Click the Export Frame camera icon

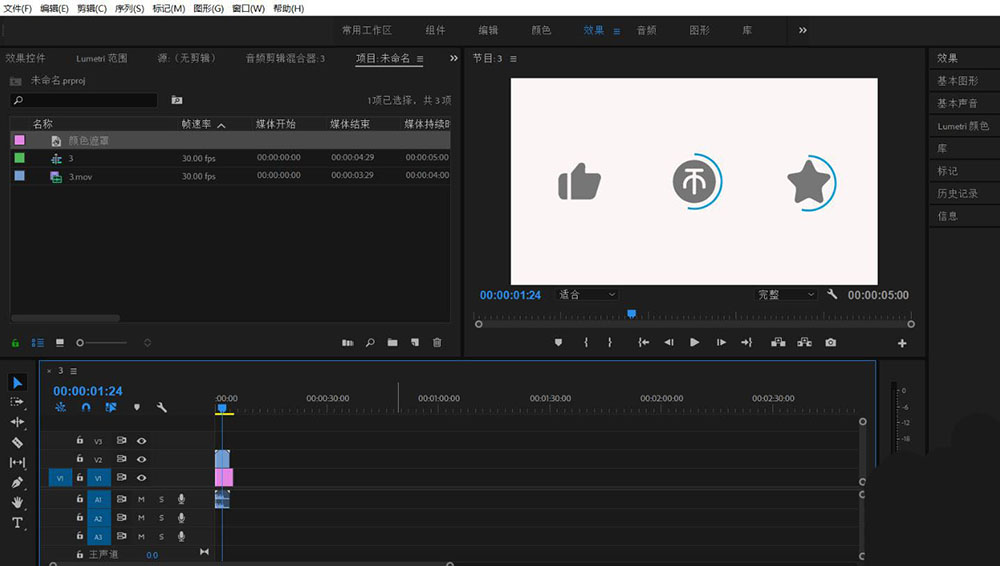tap(830, 343)
